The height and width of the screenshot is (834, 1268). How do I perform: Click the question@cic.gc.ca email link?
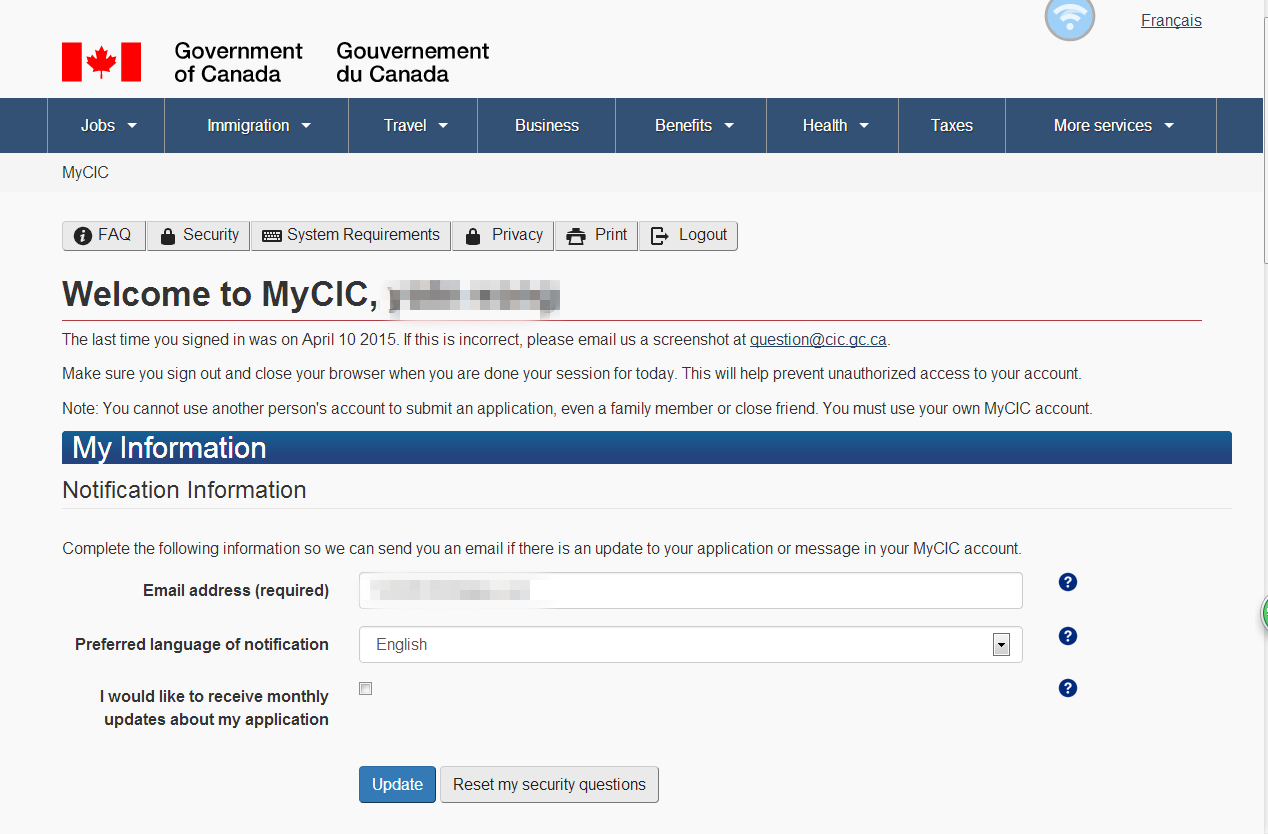coord(818,339)
